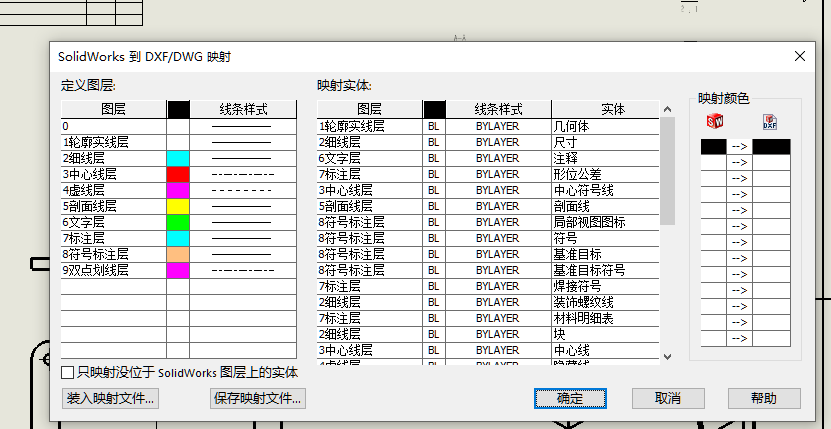Cancel the dialog with 取消
Viewport: 831px width, 429px height.
pos(668,398)
